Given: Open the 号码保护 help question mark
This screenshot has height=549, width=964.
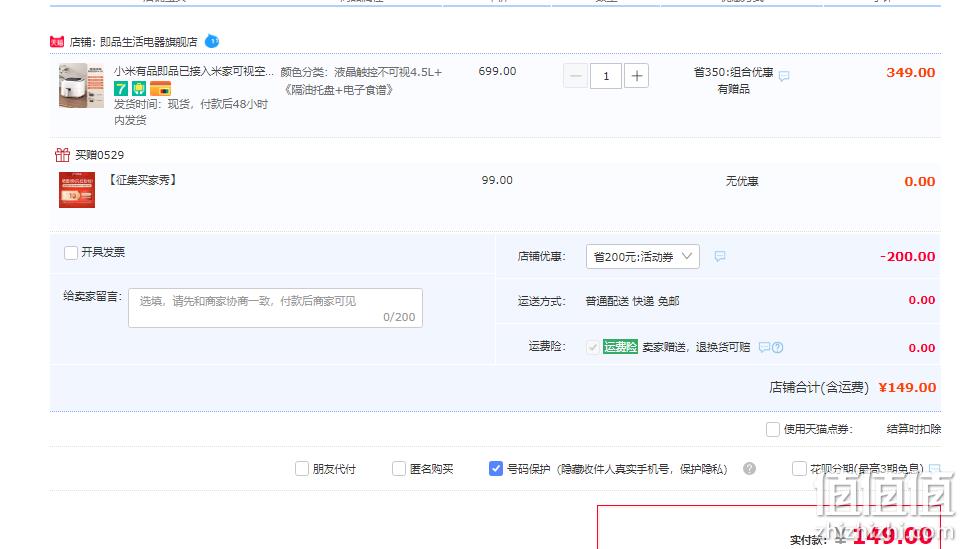Looking at the screenshot, I should (749, 468).
